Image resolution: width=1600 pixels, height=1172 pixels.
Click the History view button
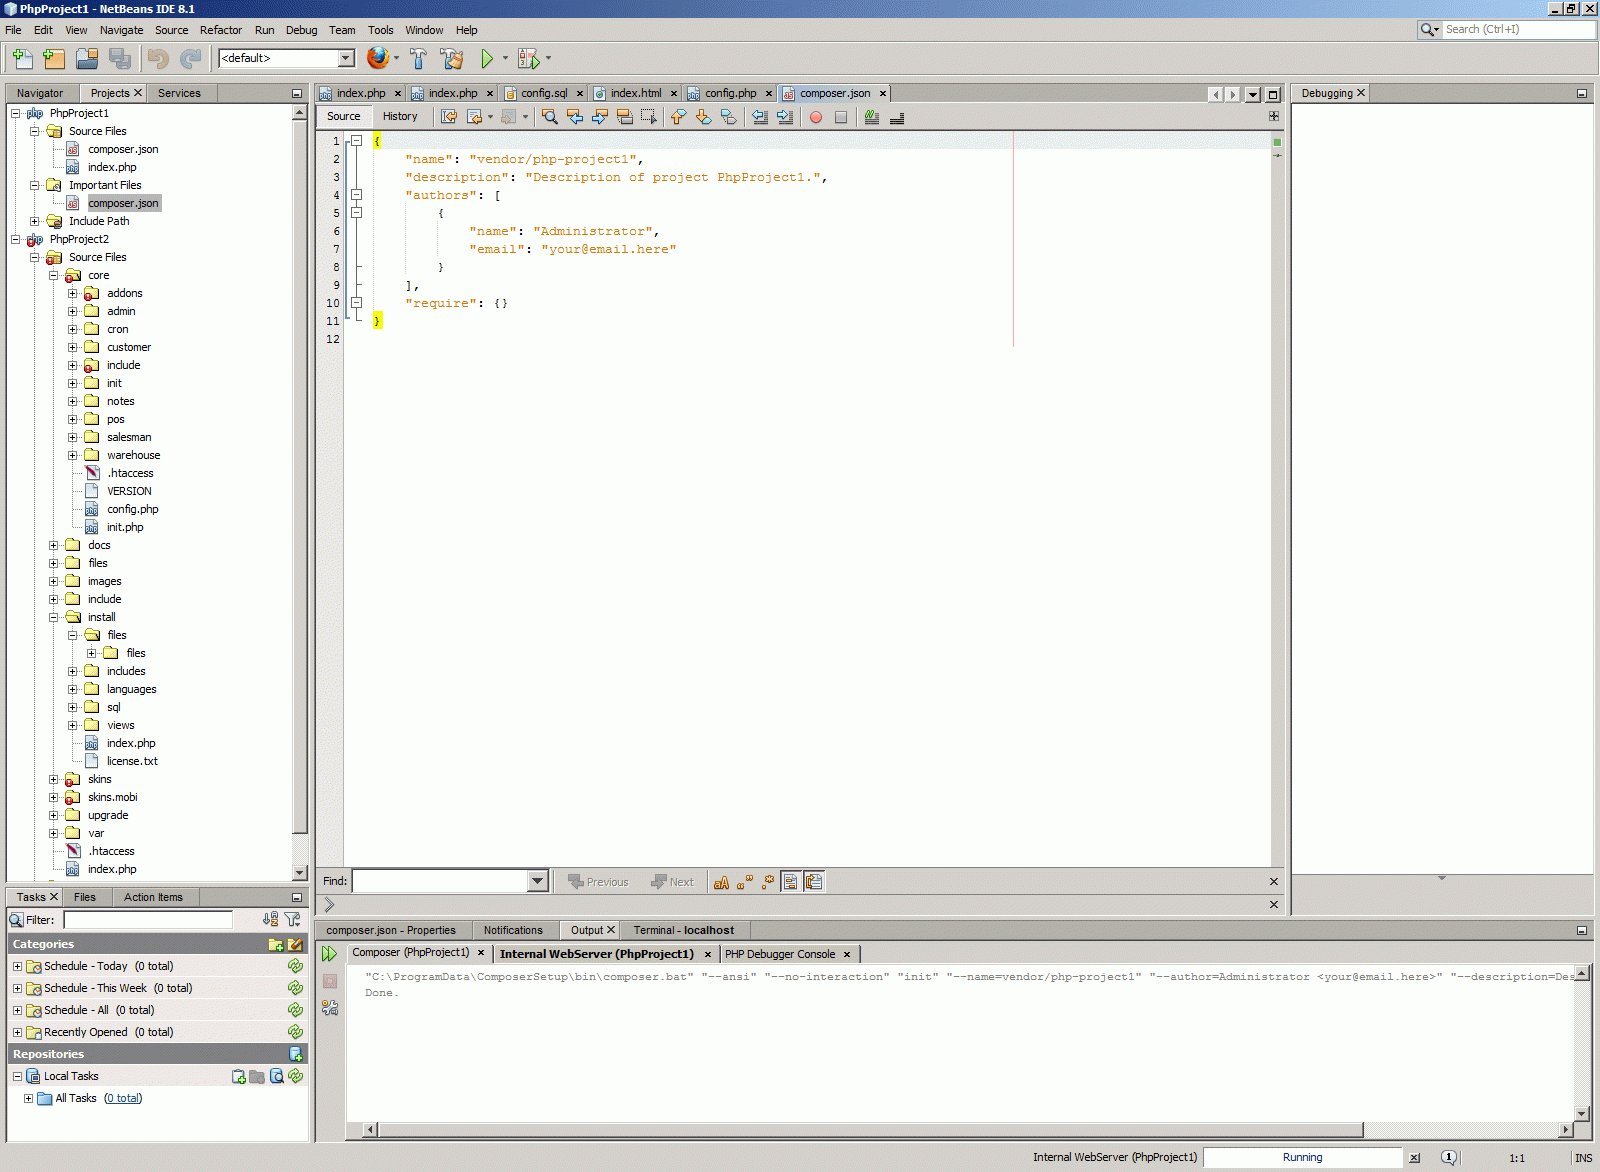400,116
